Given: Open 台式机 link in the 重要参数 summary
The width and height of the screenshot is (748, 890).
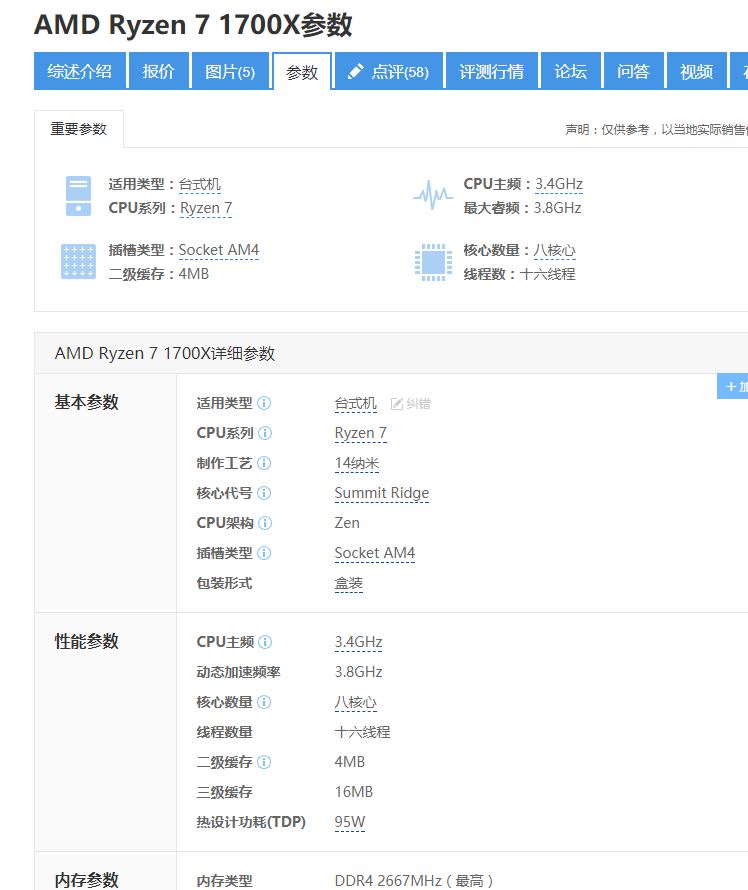Looking at the screenshot, I should coord(200,184).
